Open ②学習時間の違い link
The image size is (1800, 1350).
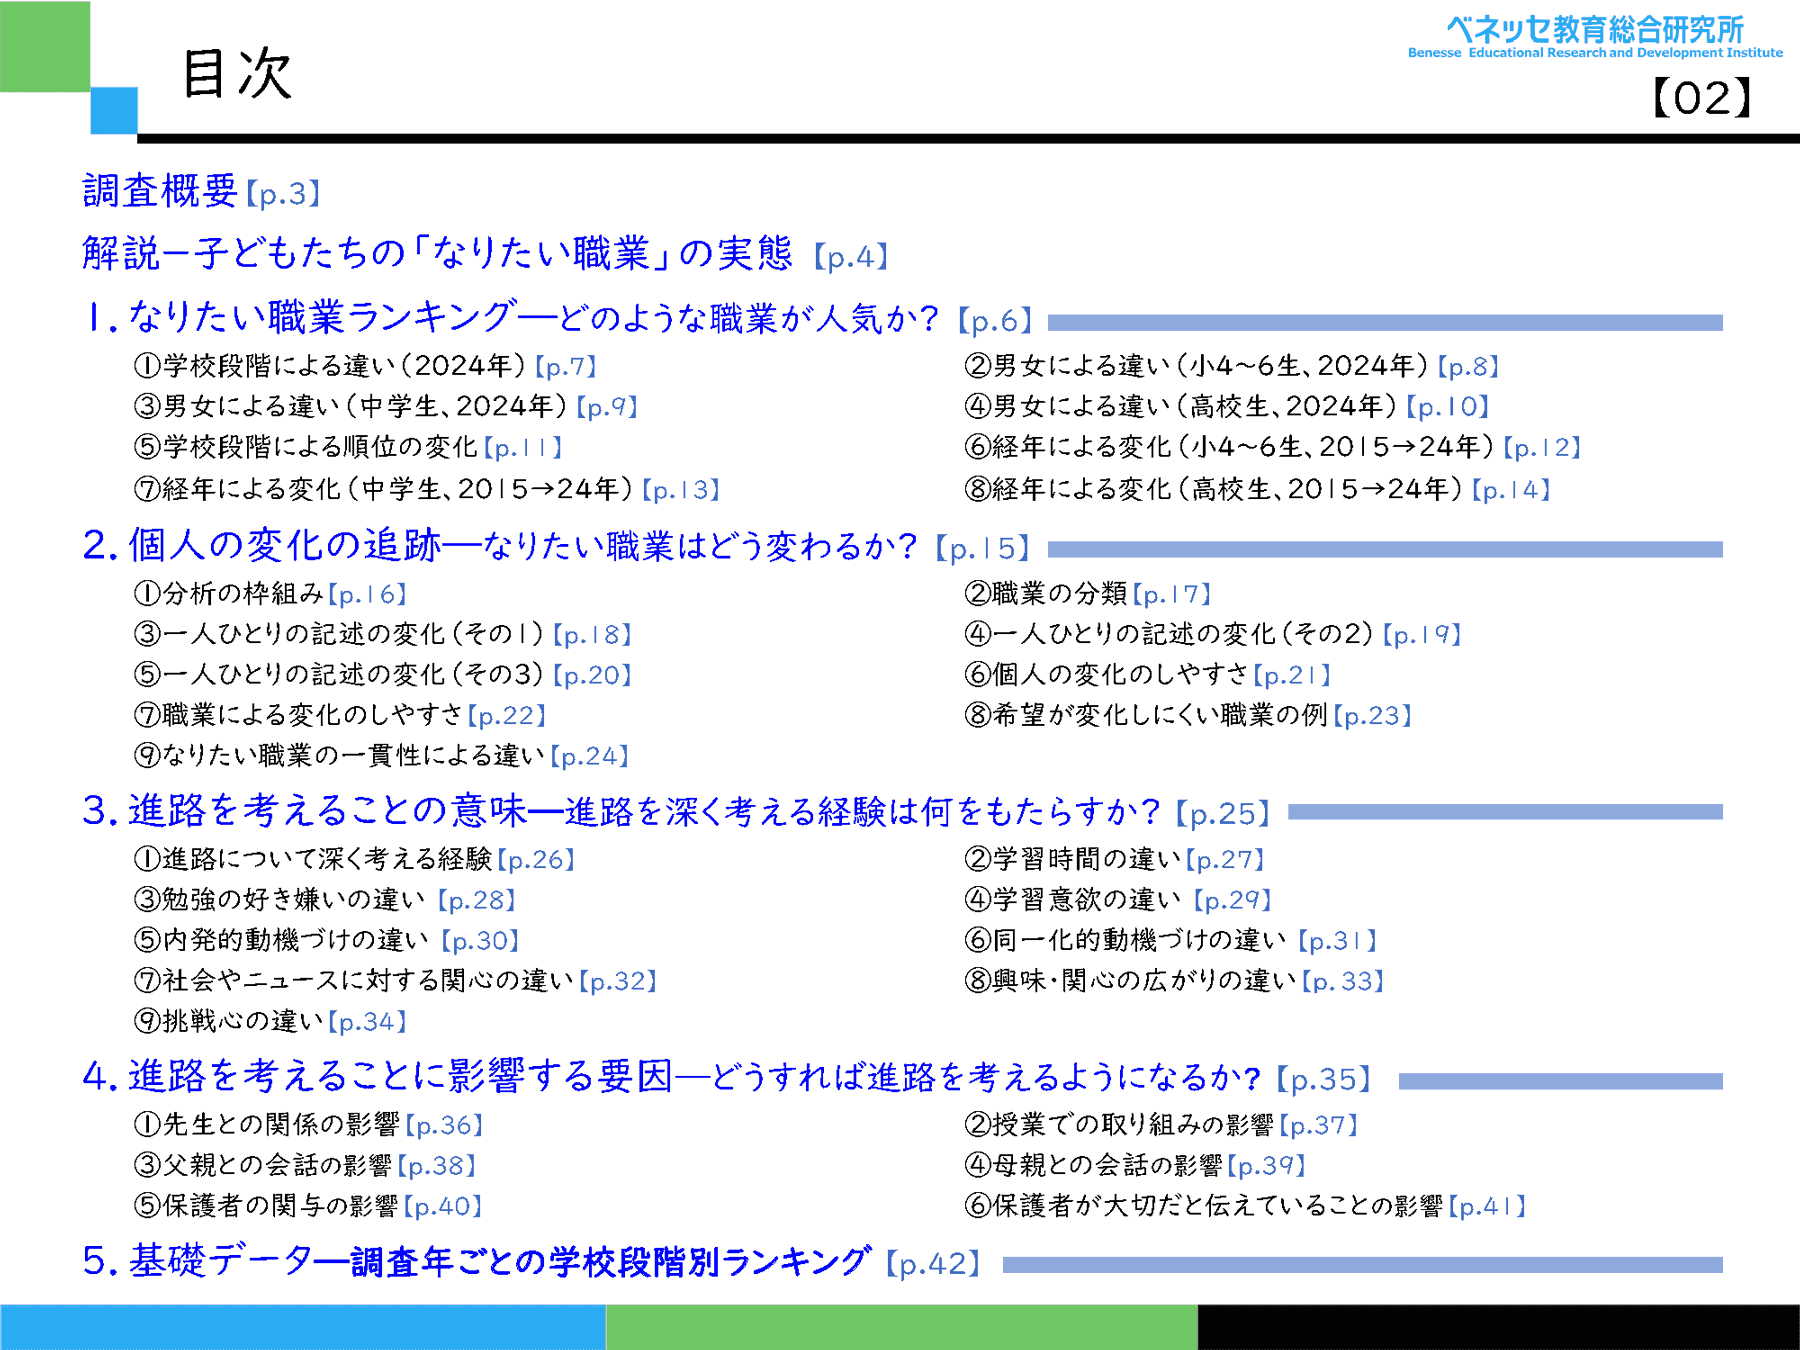(x=1114, y=859)
